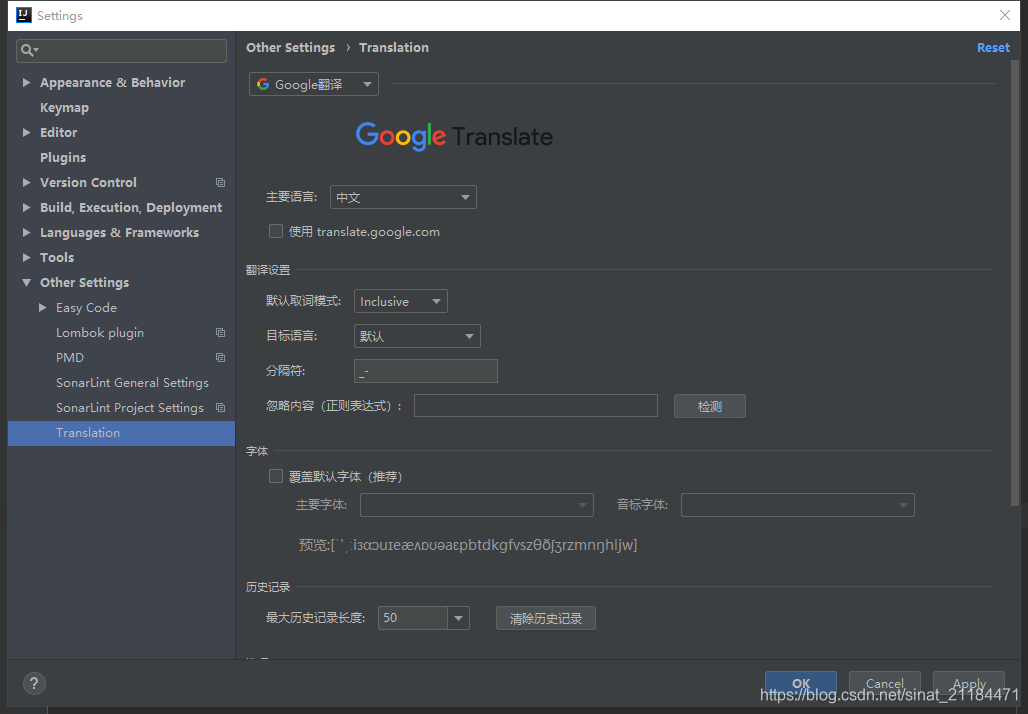Image resolution: width=1028 pixels, height=714 pixels.
Task: Click the 检测 button
Action: (x=709, y=406)
